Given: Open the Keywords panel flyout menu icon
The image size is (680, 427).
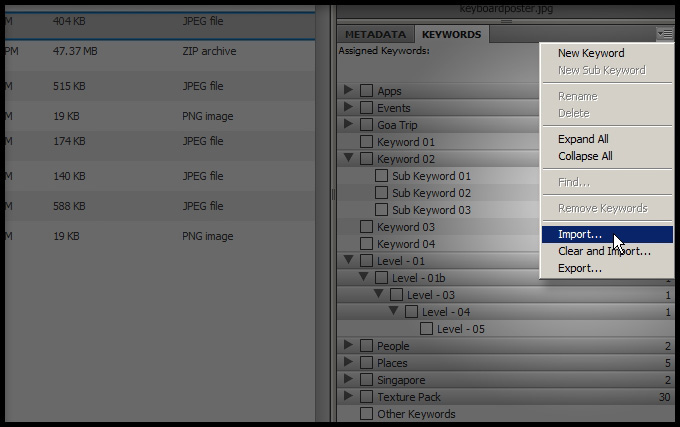Looking at the screenshot, I should [x=665, y=34].
